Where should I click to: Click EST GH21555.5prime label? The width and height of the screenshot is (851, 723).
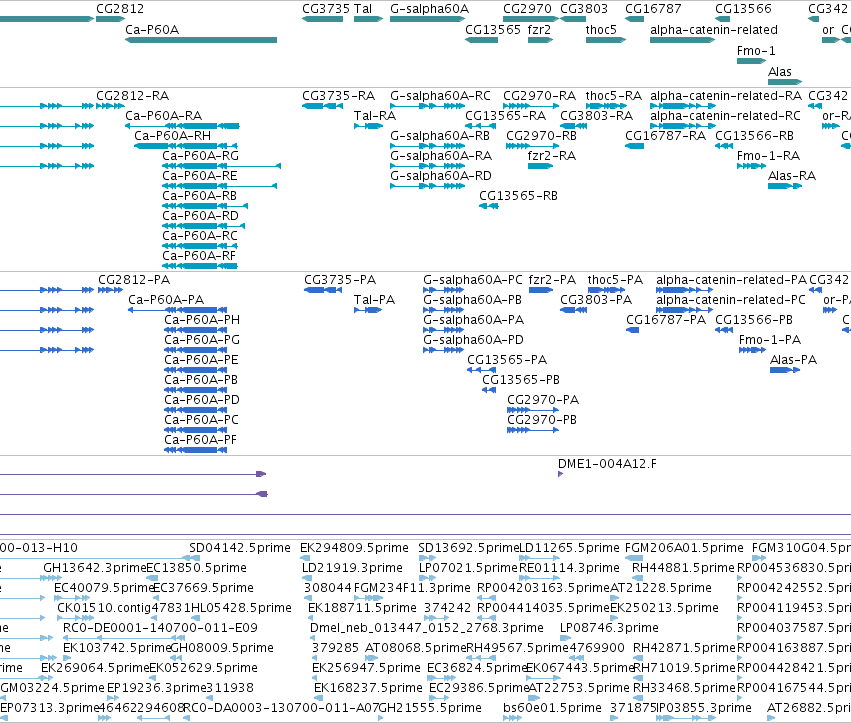pos(430,708)
